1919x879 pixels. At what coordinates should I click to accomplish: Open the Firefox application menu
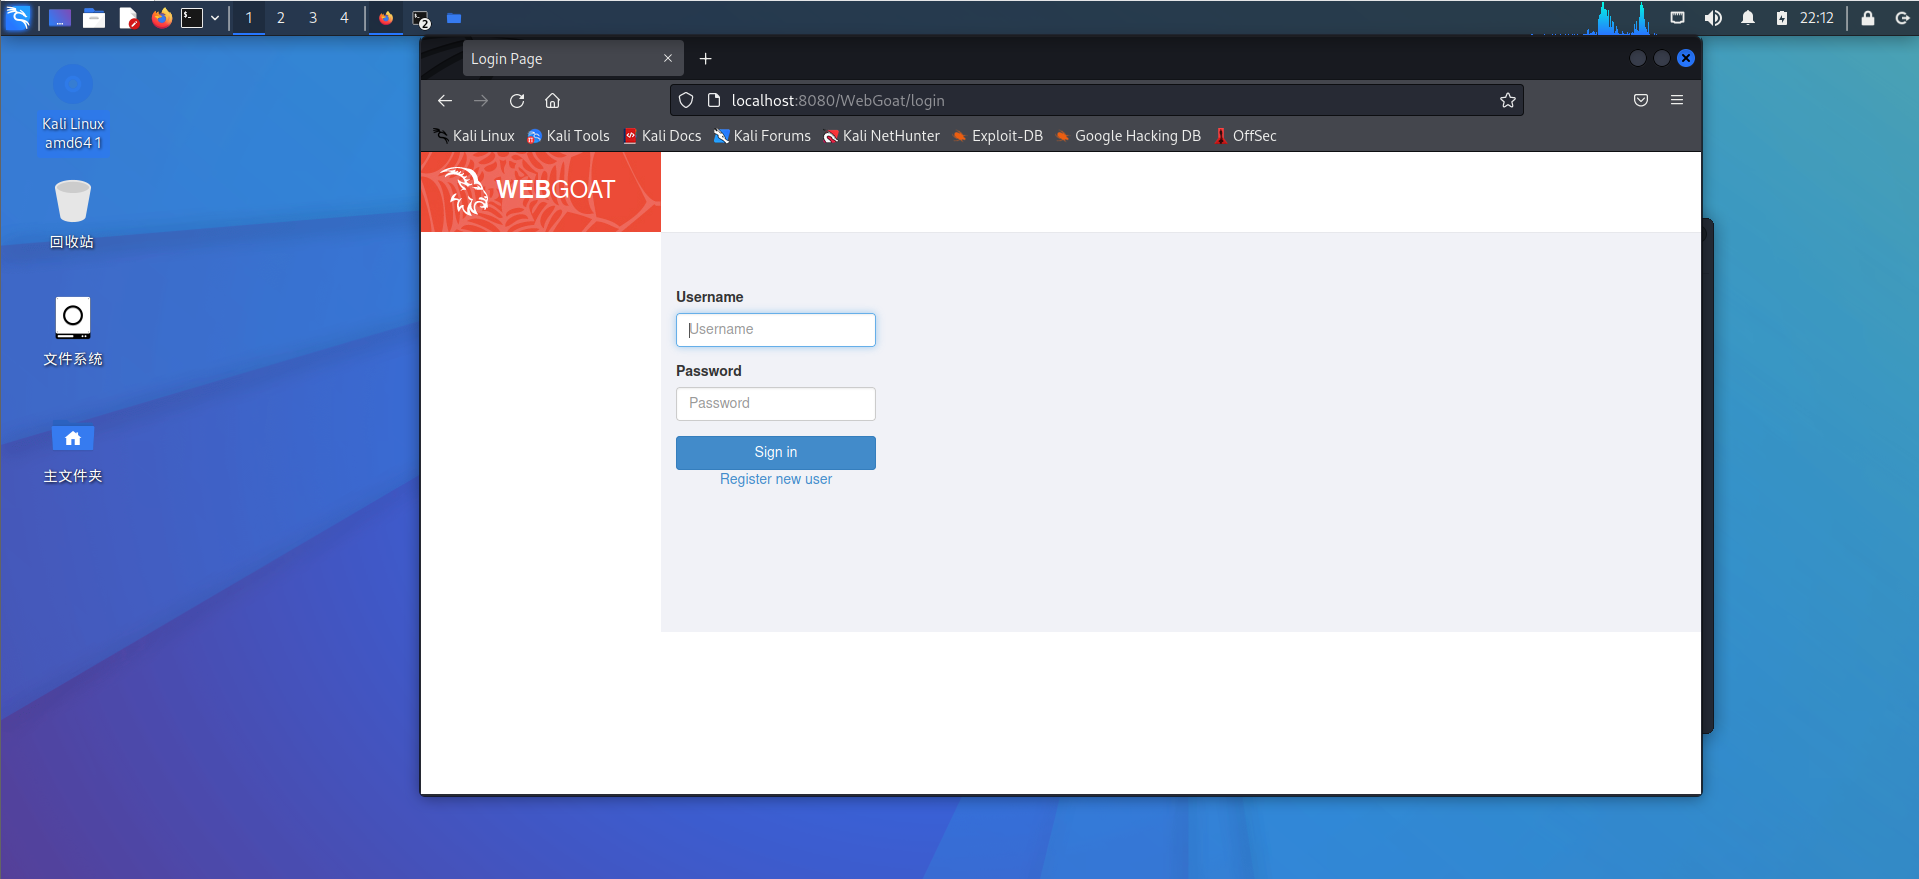tap(1677, 100)
